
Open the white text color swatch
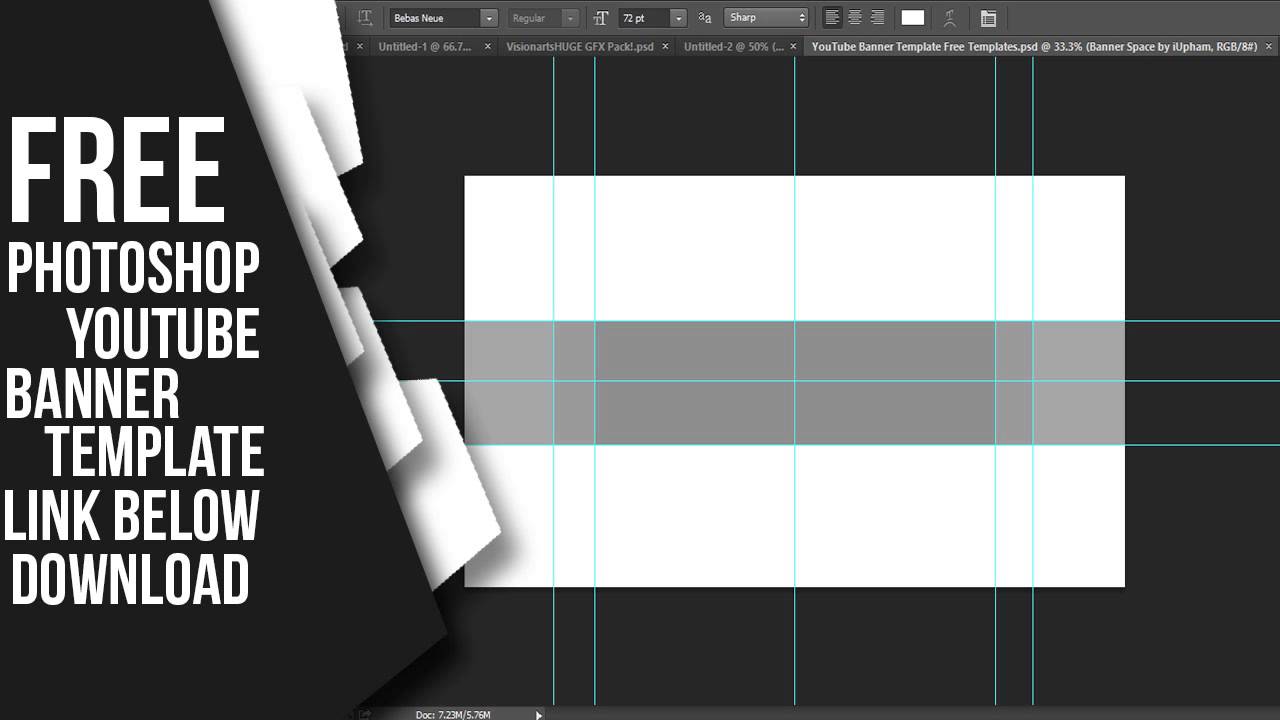[912, 18]
